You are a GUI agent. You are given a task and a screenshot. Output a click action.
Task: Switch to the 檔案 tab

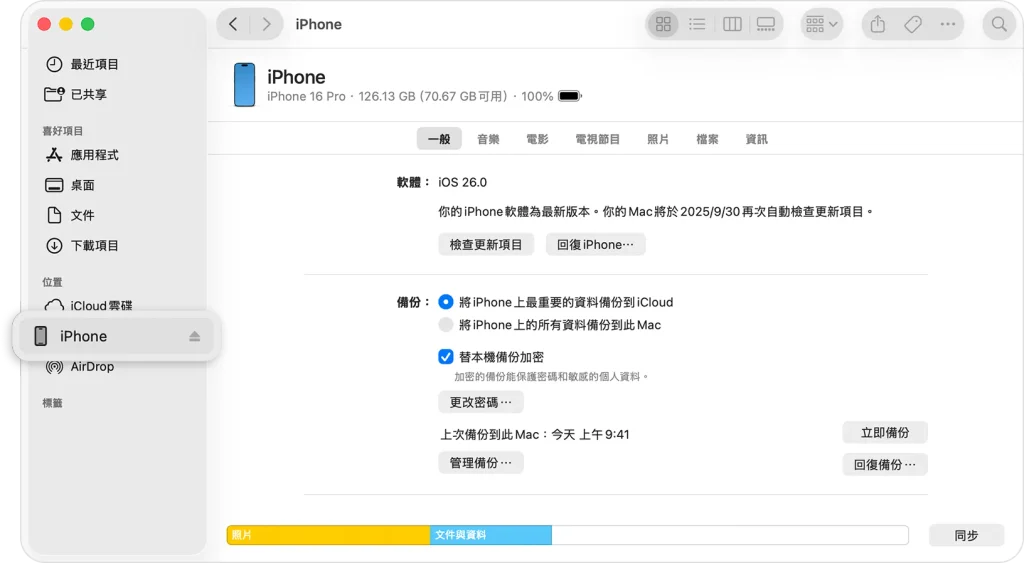[707, 139]
